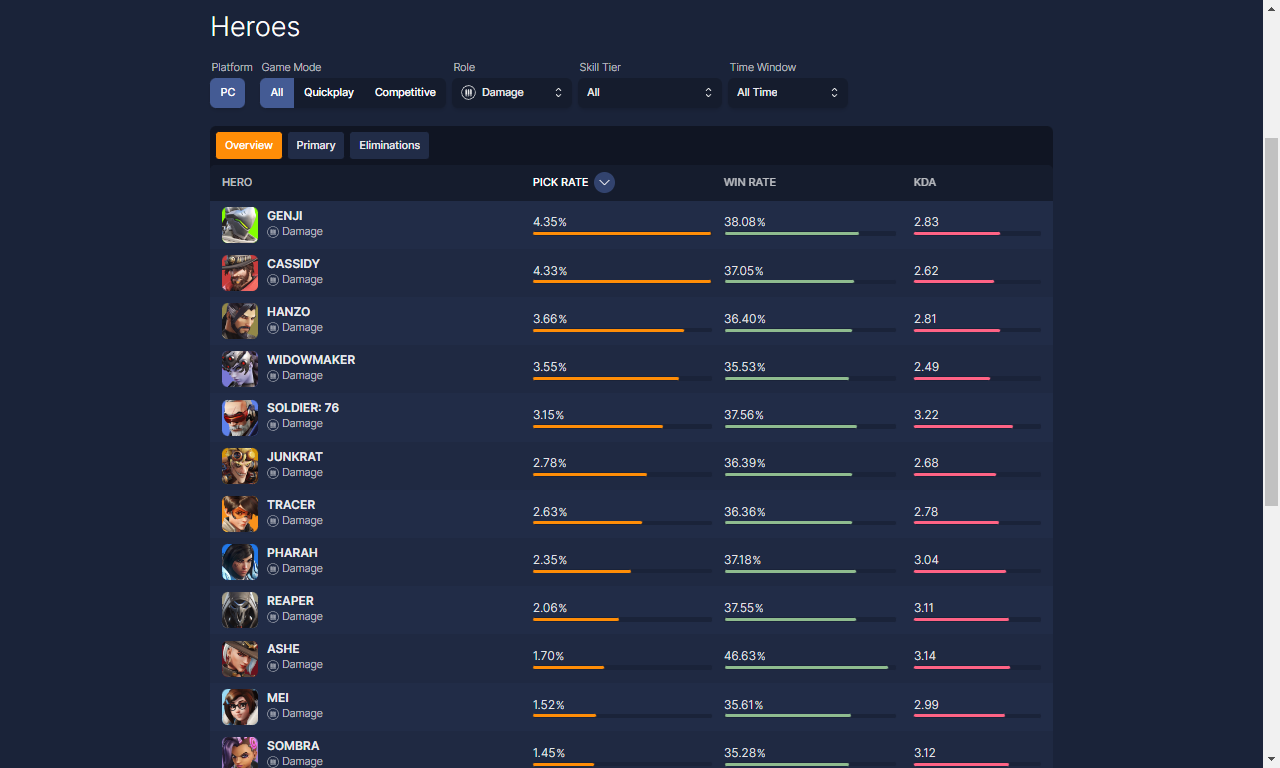Image resolution: width=1280 pixels, height=768 pixels.
Task: Open Widowmaker's hero portrait
Action: [x=240, y=369]
